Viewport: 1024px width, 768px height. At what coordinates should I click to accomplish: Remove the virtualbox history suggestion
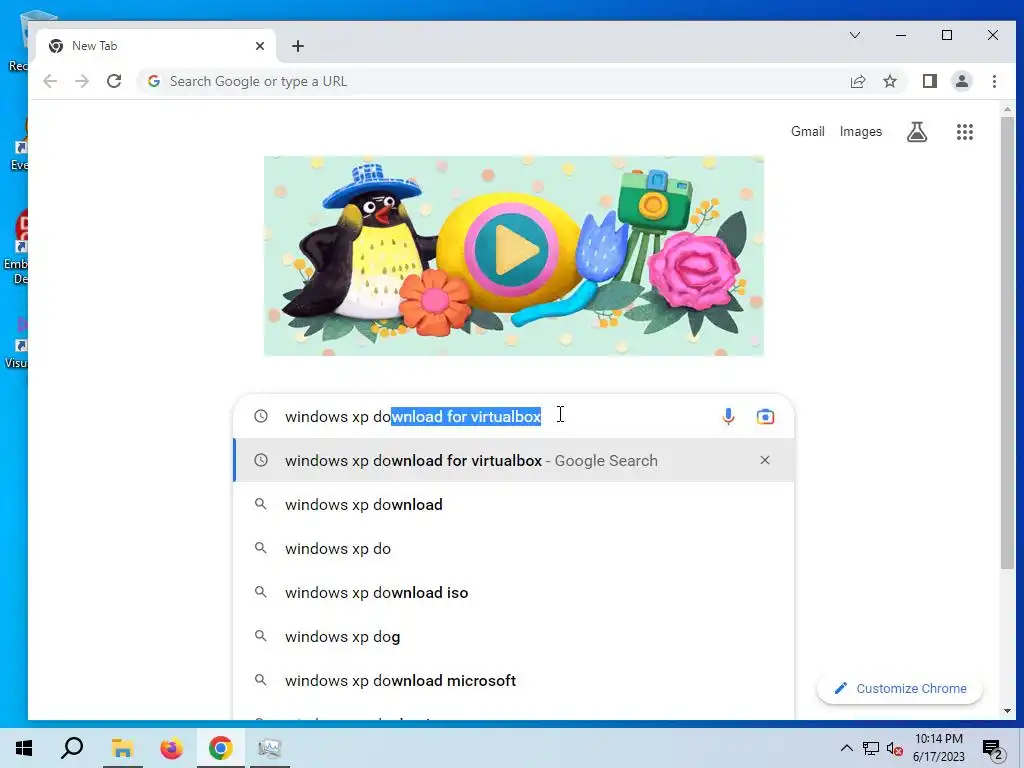tap(765, 460)
